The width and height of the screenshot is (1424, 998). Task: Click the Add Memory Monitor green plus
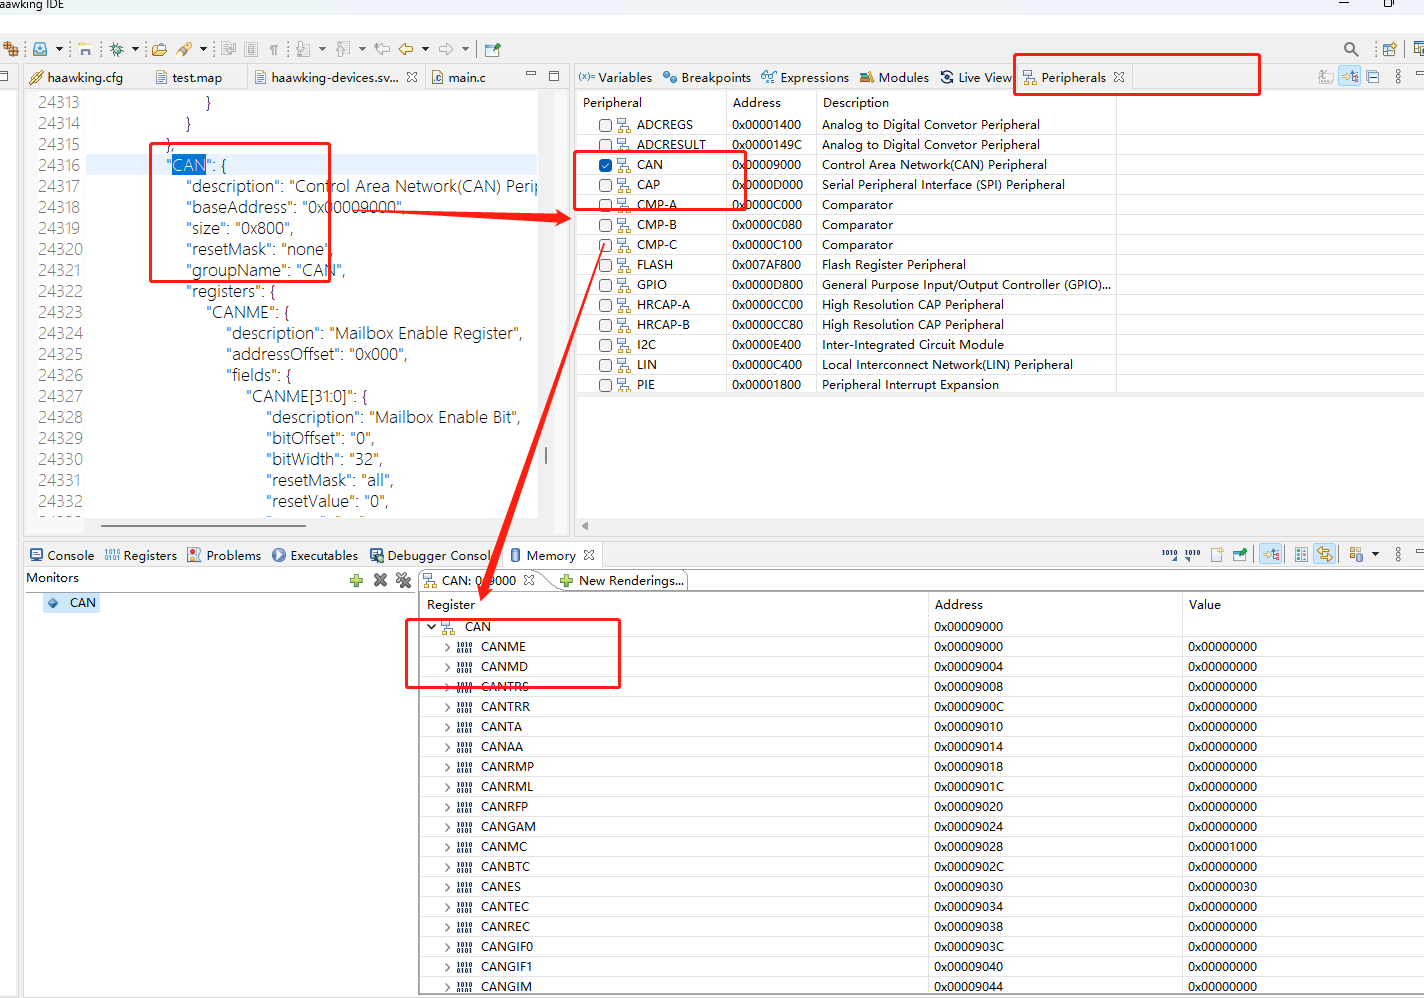click(356, 580)
